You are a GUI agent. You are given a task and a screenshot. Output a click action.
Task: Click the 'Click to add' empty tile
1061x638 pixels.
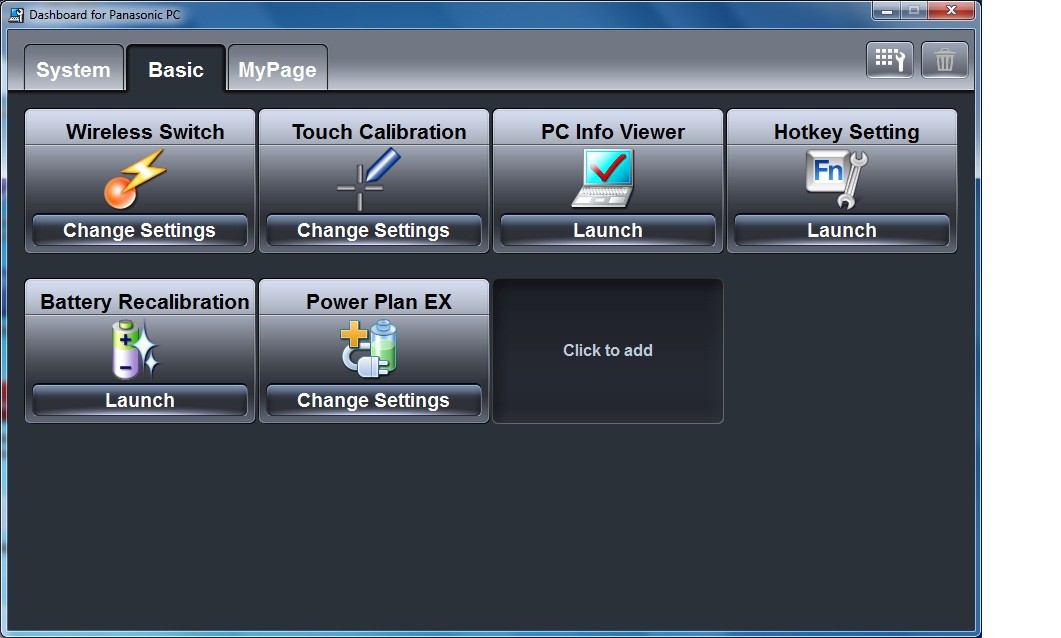pyautogui.click(x=608, y=351)
